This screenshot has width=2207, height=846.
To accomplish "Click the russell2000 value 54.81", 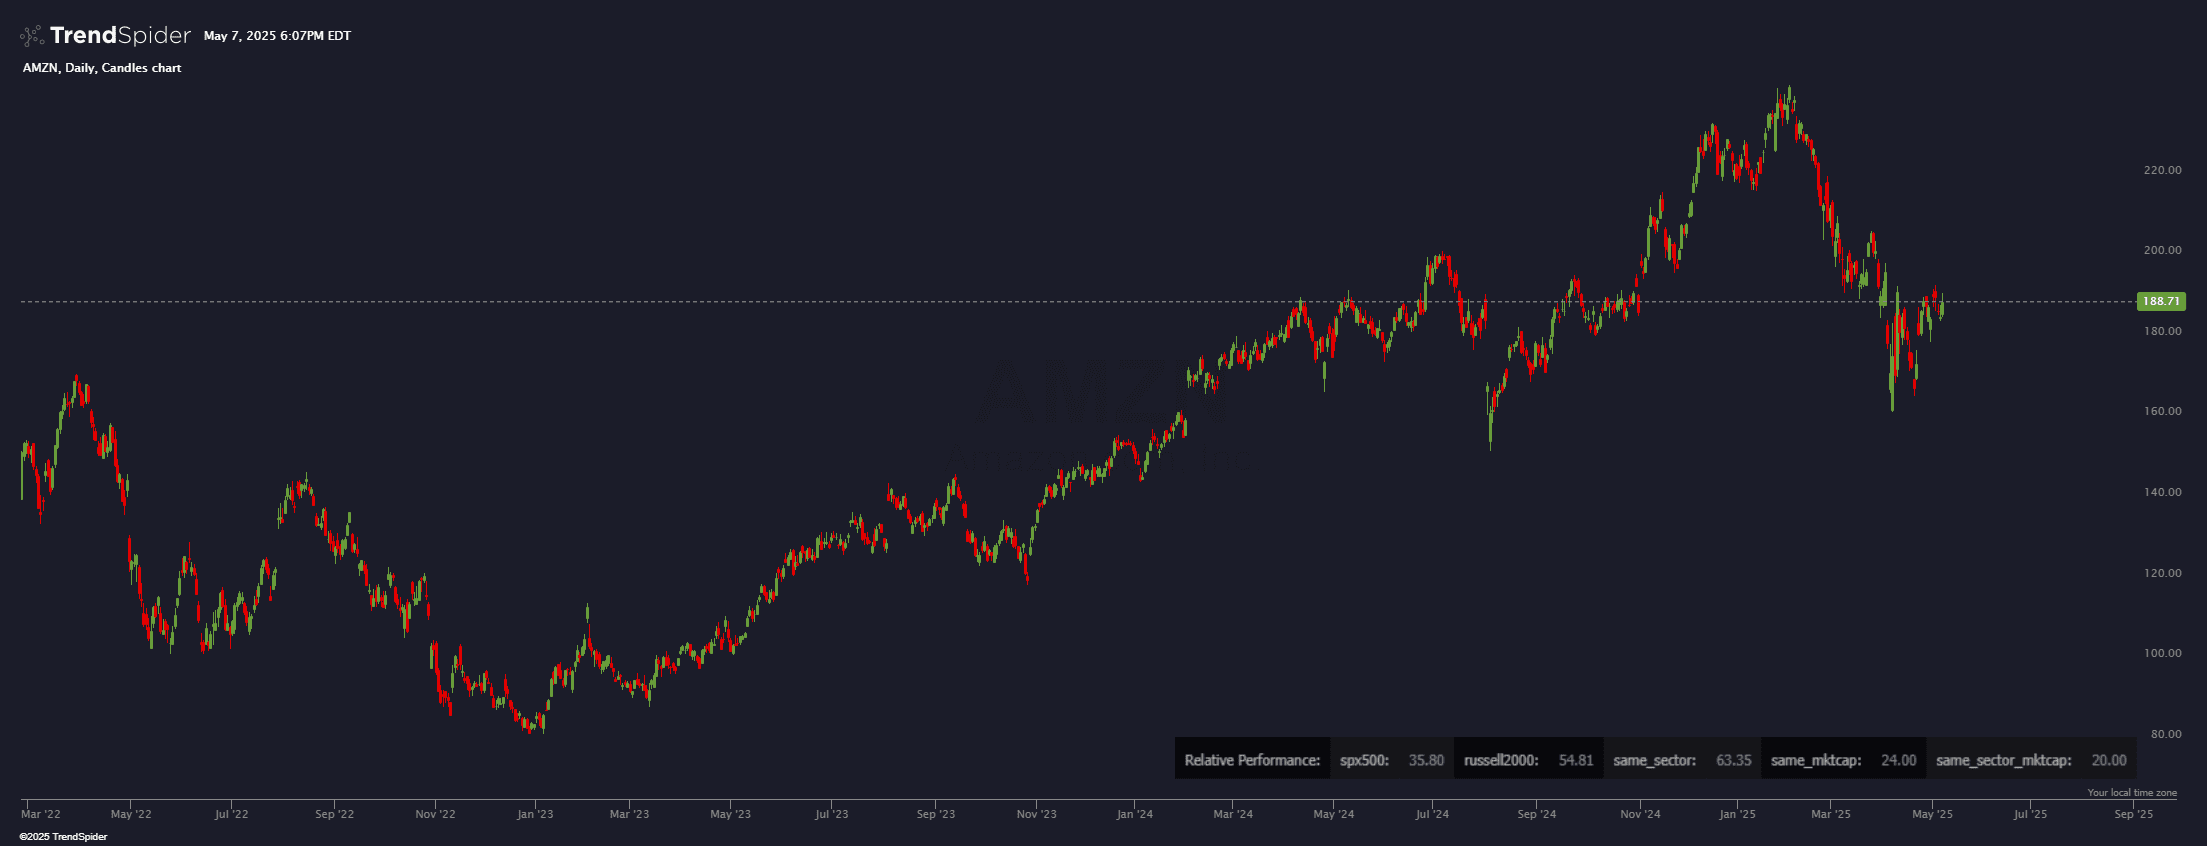I will click(x=1576, y=760).
